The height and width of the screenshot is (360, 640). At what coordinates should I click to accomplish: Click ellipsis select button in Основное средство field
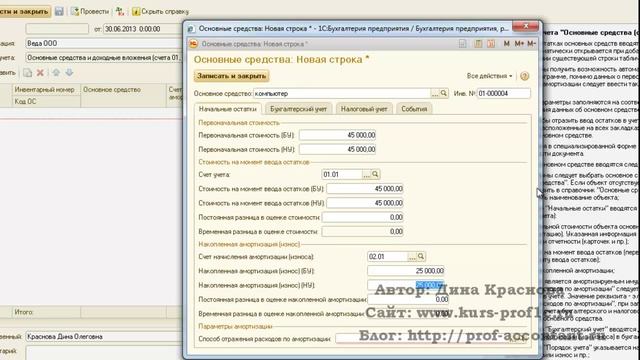[x=435, y=93]
